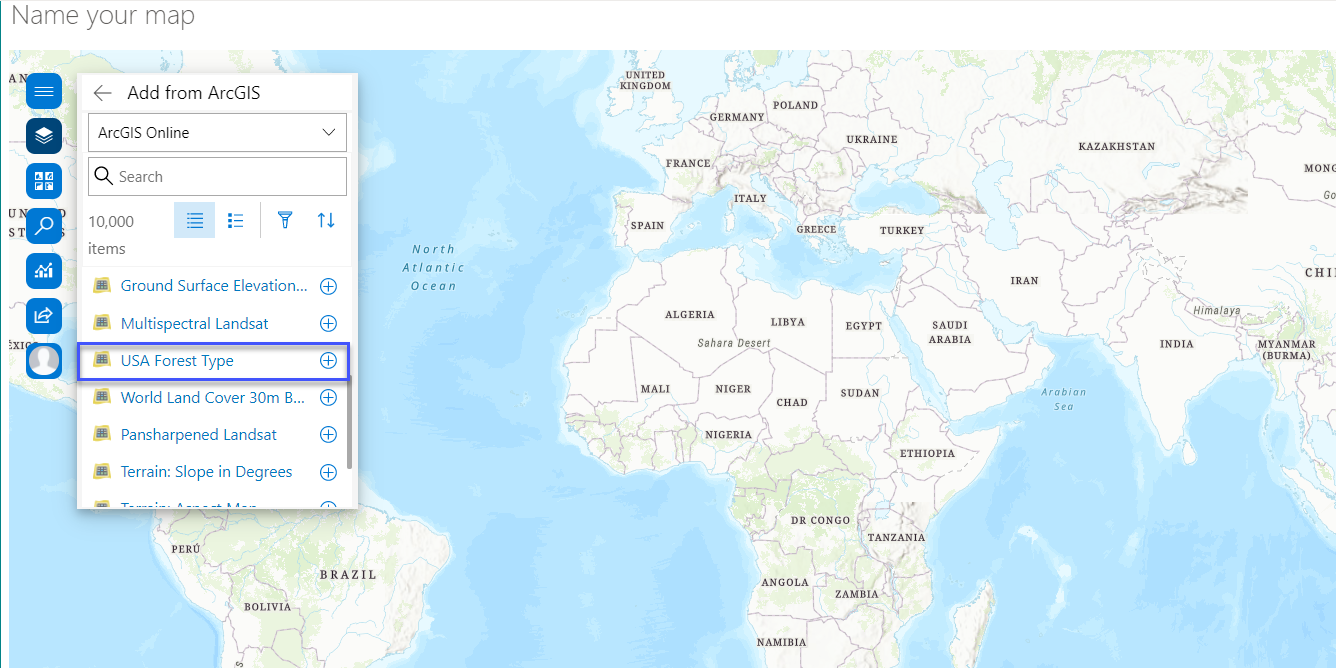Activate the Search tool in the sidebar

tap(43, 226)
